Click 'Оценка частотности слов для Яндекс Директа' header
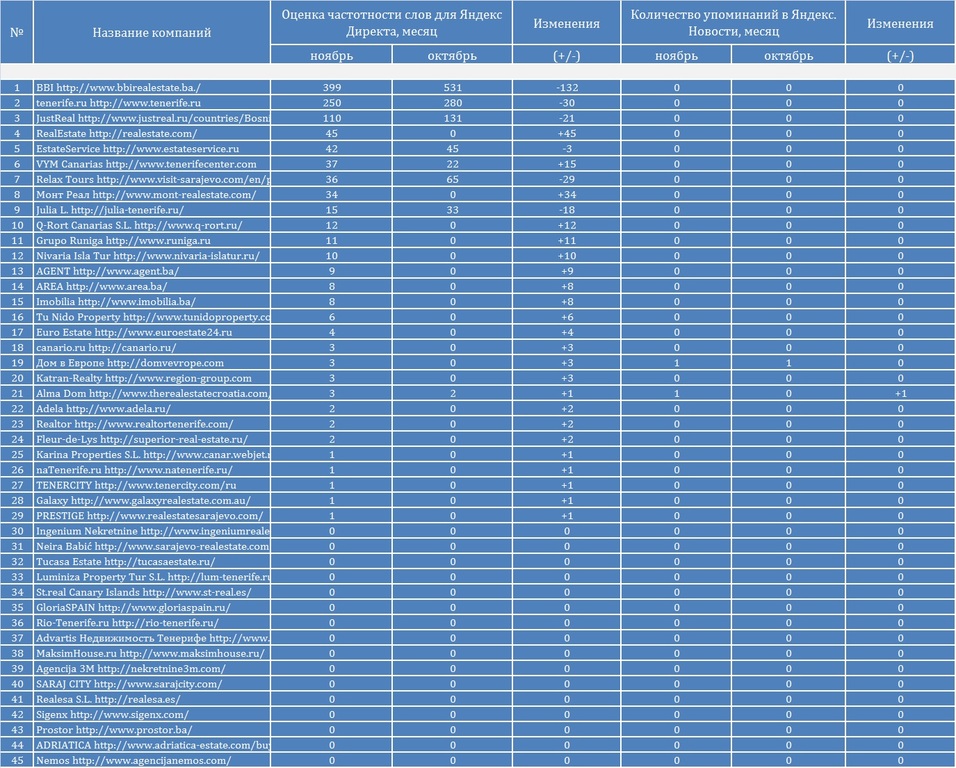The width and height of the screenshot is (956, 768). (391, 23)
